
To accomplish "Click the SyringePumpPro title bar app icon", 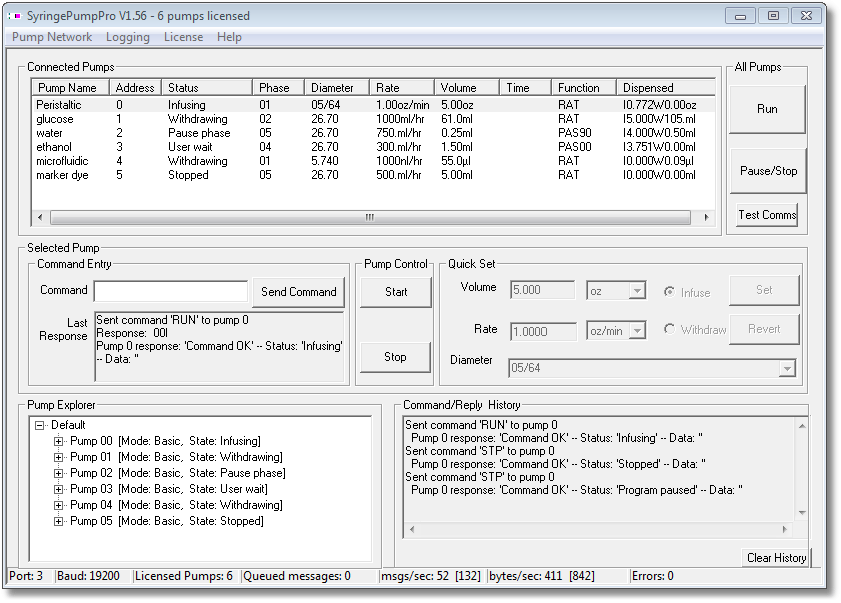I will (14, 16).
